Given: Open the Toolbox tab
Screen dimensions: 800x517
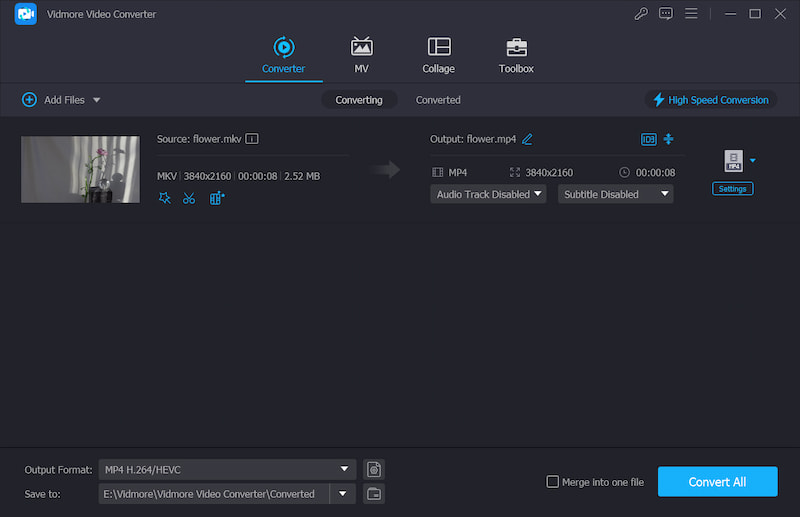Looking at the screenshot, I should 516,55.
